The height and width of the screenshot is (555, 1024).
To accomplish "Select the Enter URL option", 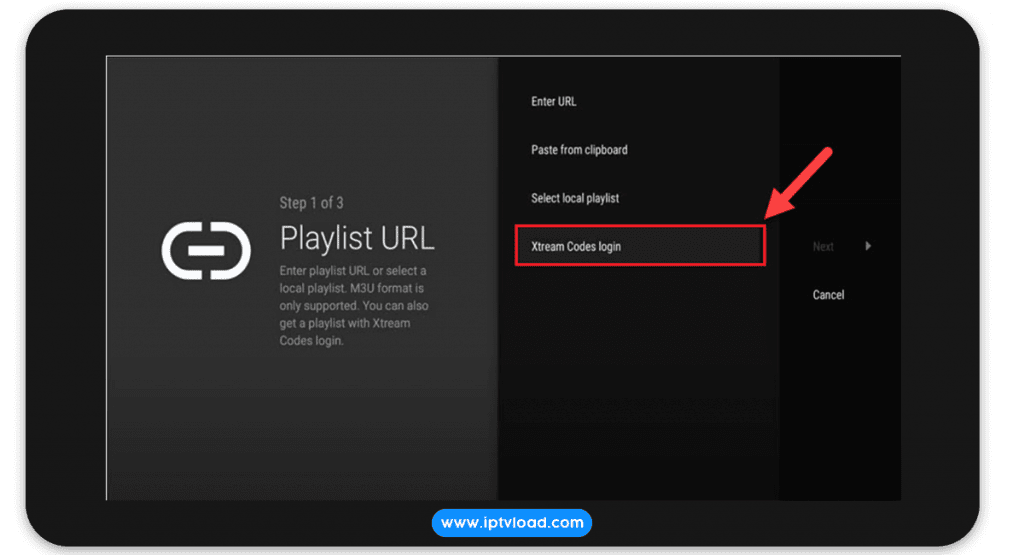I will pyautogui.click(x=553, y=101).
